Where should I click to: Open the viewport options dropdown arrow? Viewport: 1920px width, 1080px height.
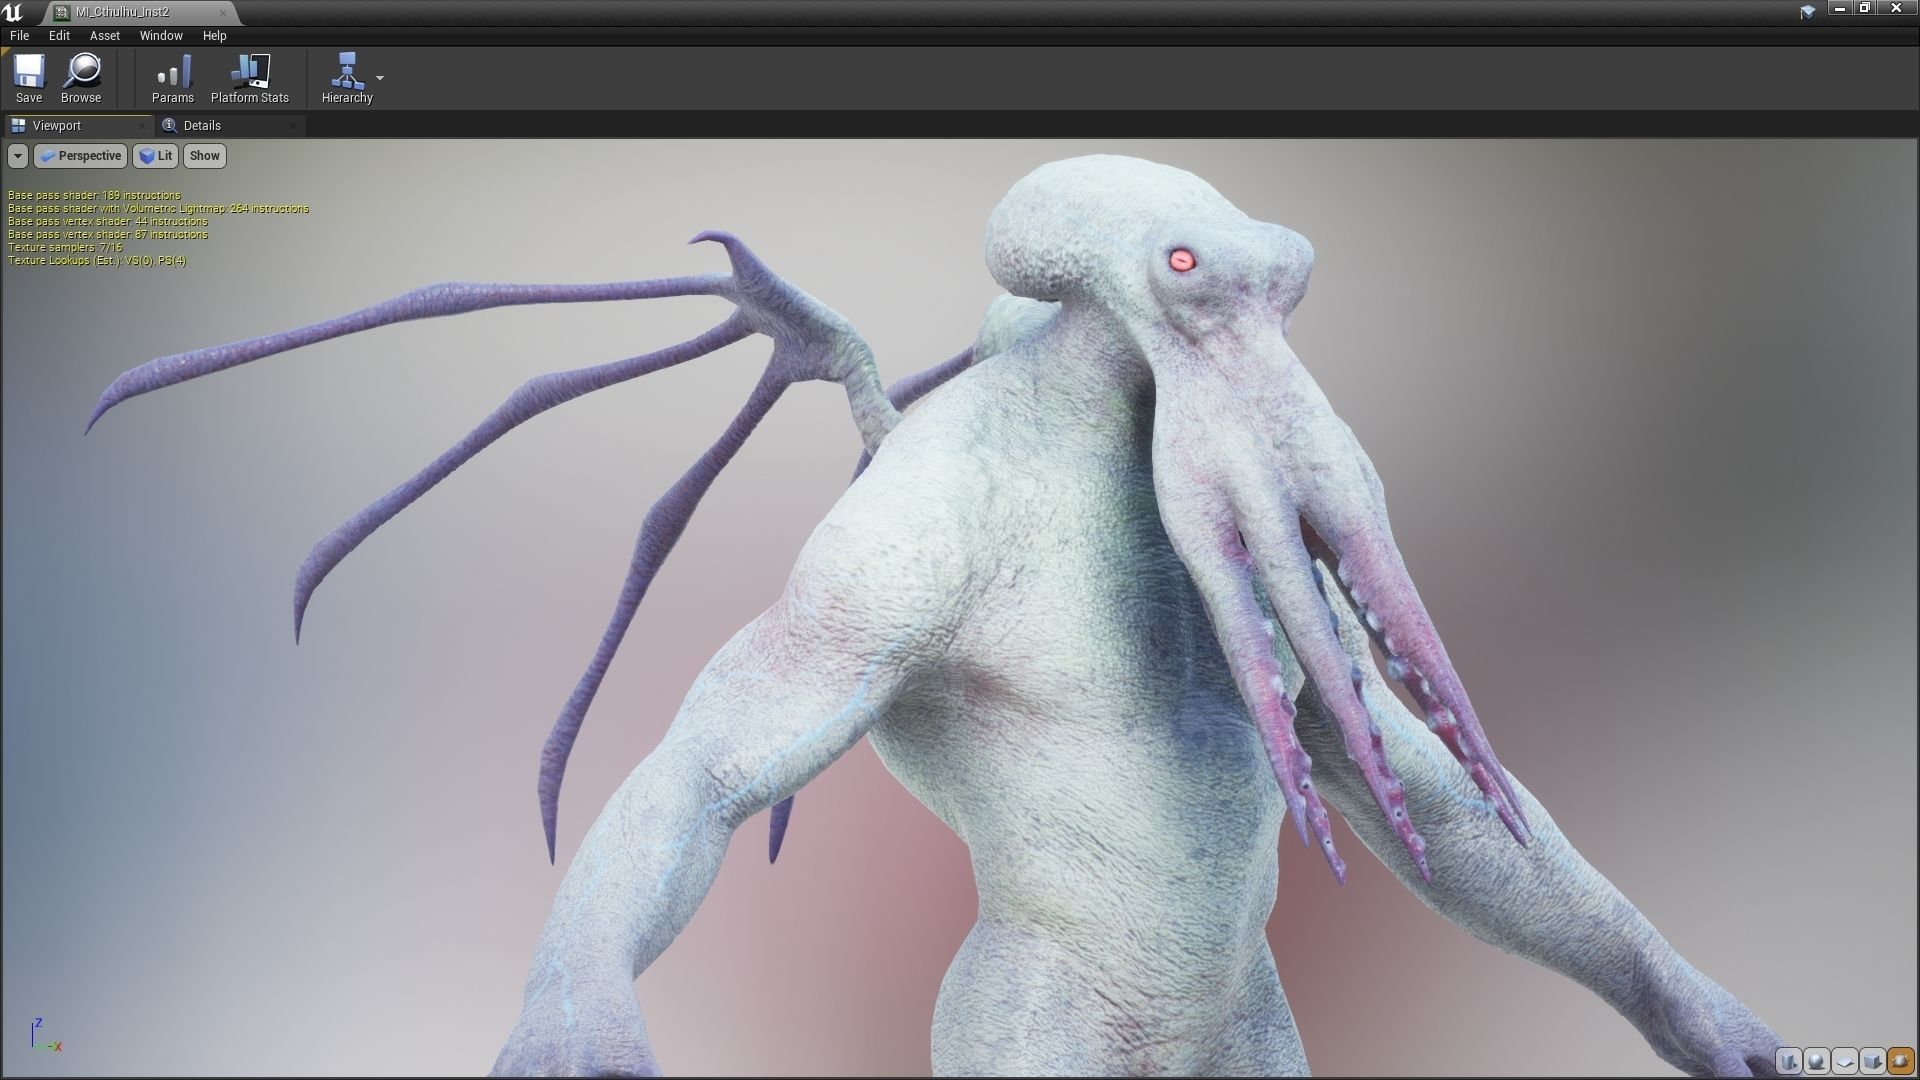(x=18, y=156)
